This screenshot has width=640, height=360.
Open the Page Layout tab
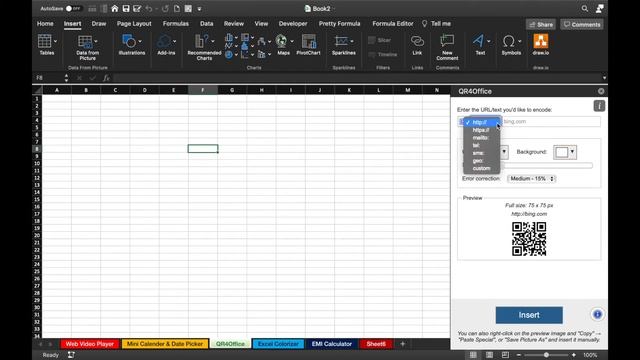coord(134,24)
